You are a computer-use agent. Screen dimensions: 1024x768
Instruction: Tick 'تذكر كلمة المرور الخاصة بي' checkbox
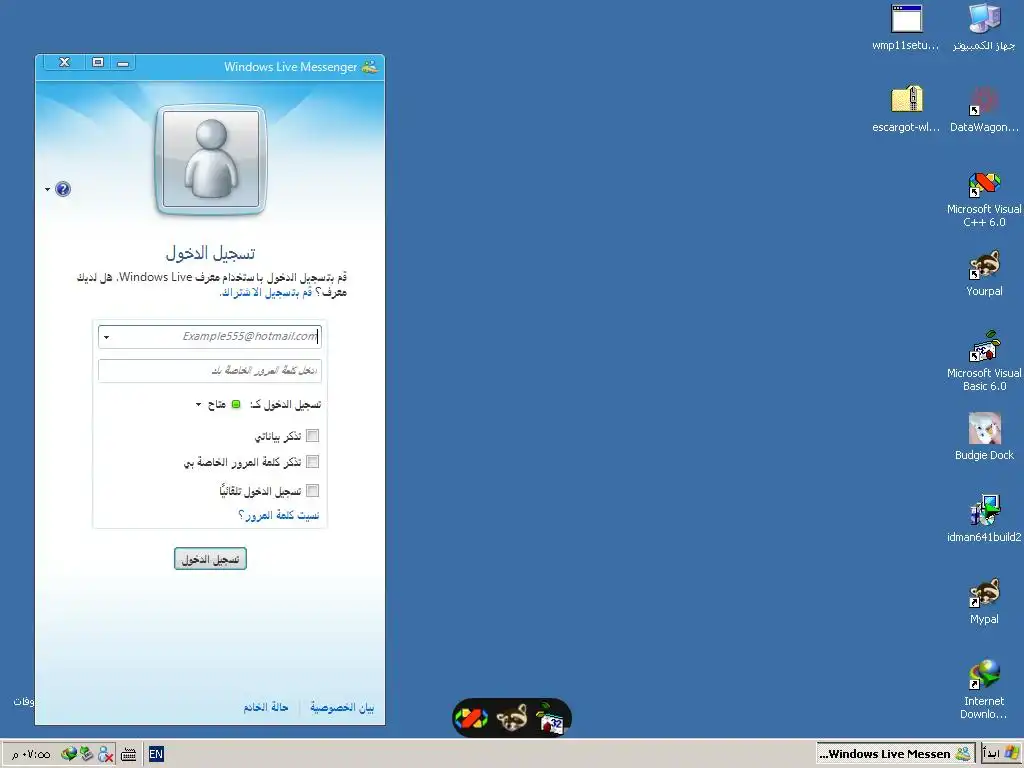coord(313,462)
